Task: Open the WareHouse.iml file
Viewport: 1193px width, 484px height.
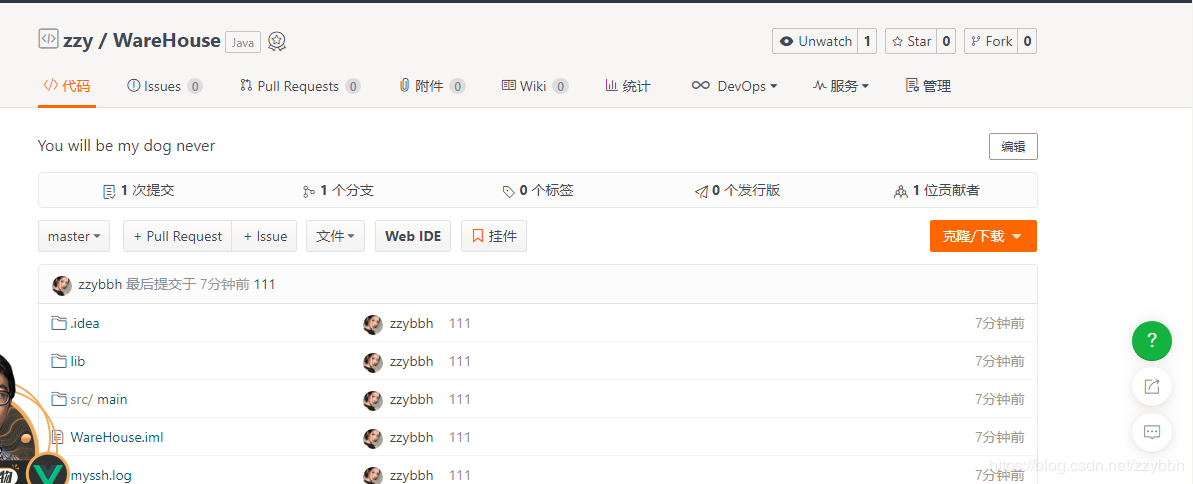Action: point(116,438)
